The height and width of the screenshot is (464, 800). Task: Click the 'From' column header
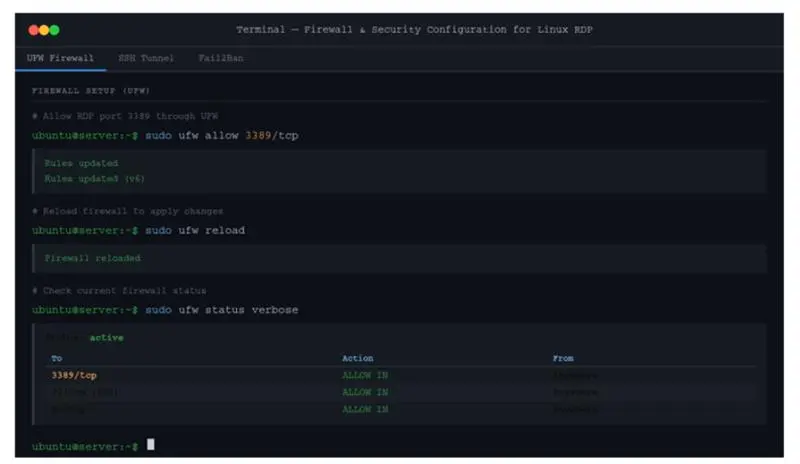click(563, 358)
